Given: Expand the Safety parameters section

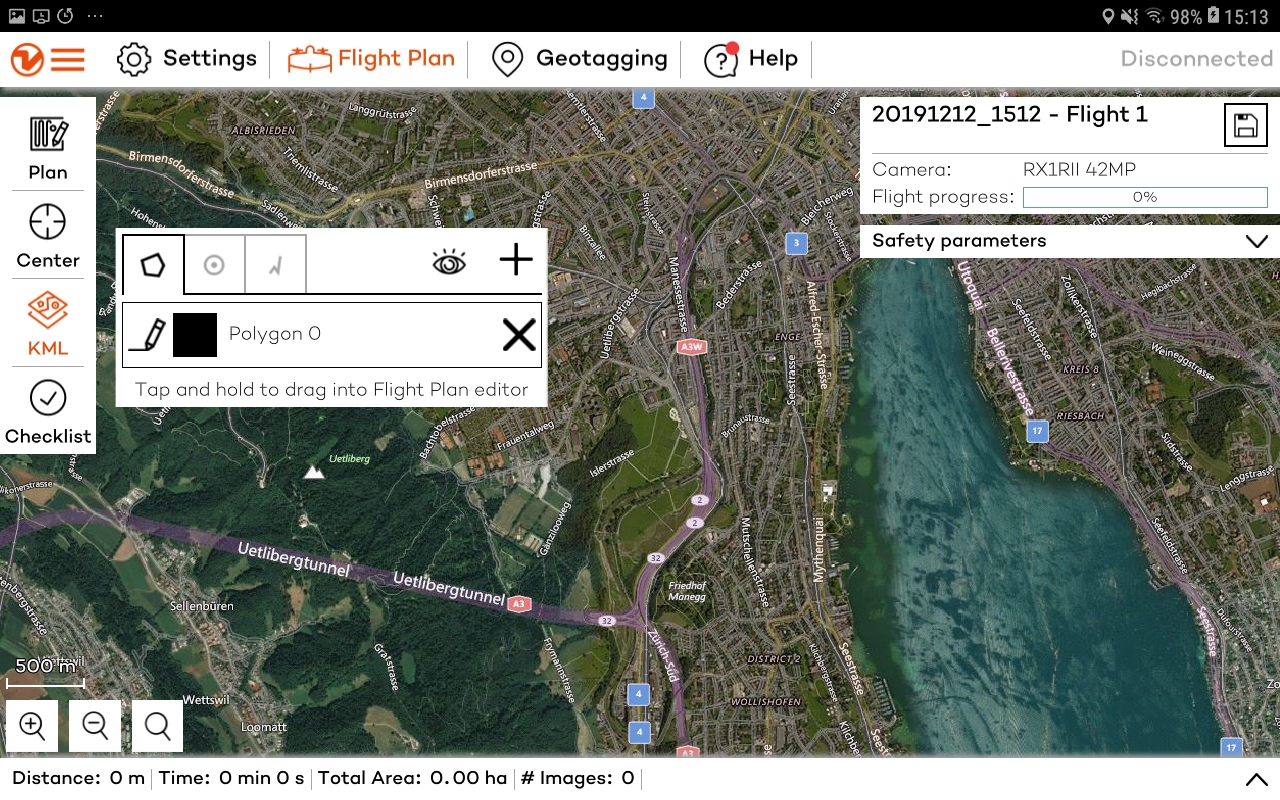Looking at the screenshot, I should pos(1257,241).
